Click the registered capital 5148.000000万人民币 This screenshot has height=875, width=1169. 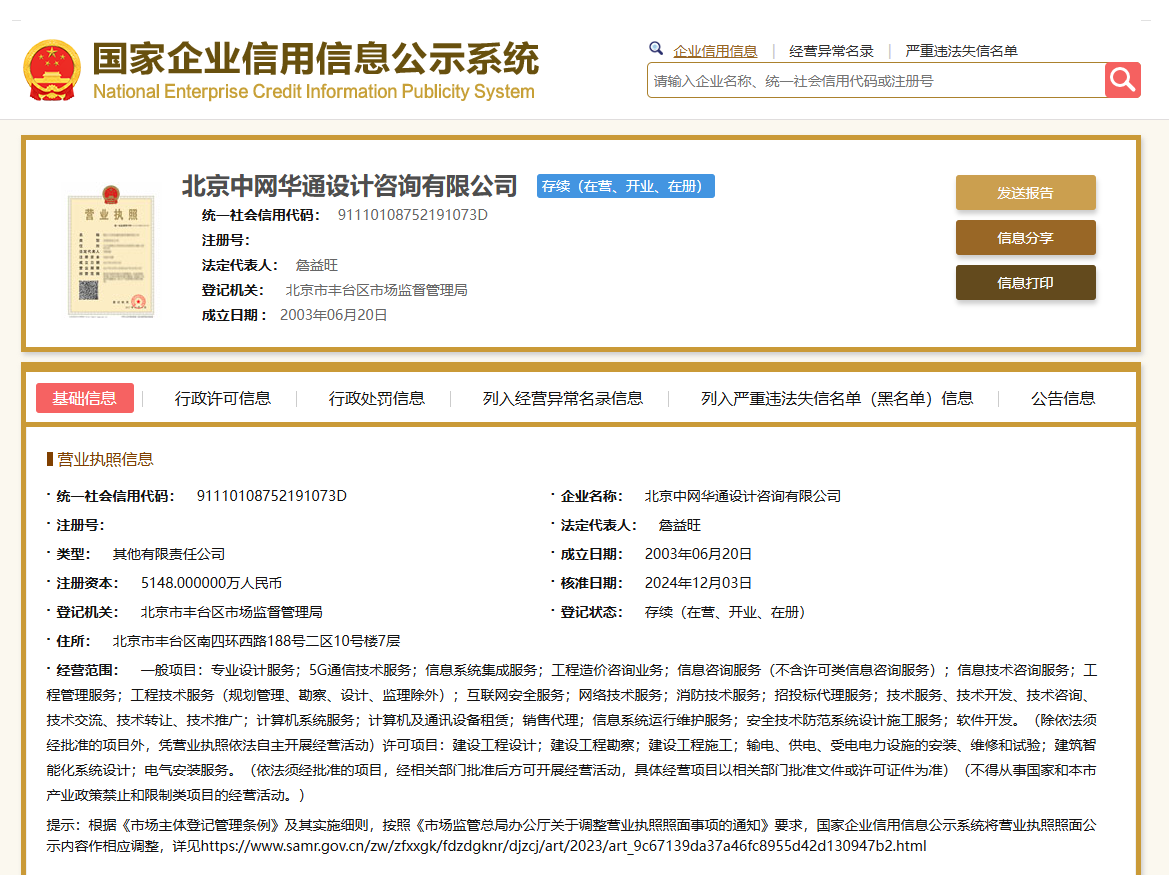[x=211, y=583]
